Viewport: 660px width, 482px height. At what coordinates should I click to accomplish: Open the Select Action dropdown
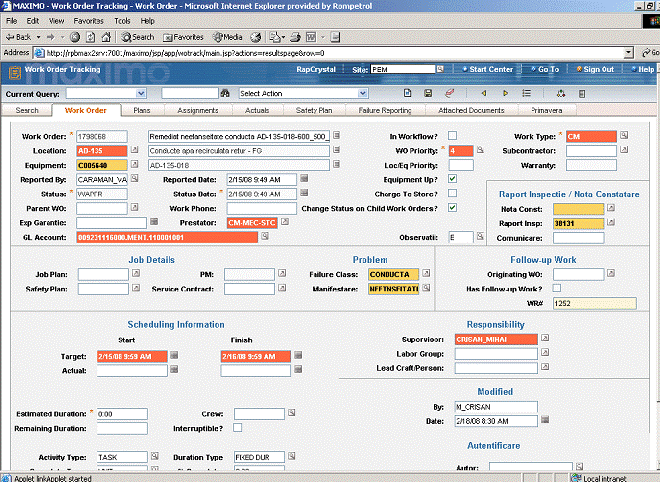pos(363,93)
